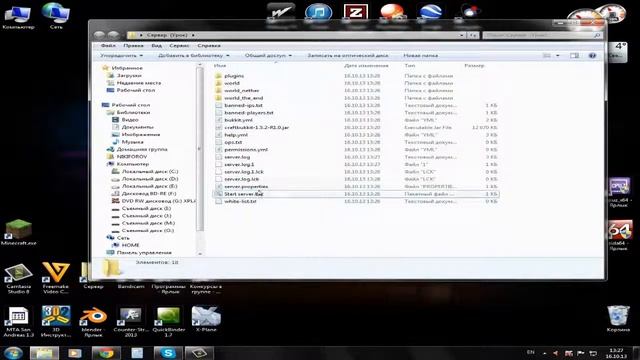640x360 pixels.
Task: Click the Explorer folder taskbar button
Action: pyautogui.click(x=44, y=353)
